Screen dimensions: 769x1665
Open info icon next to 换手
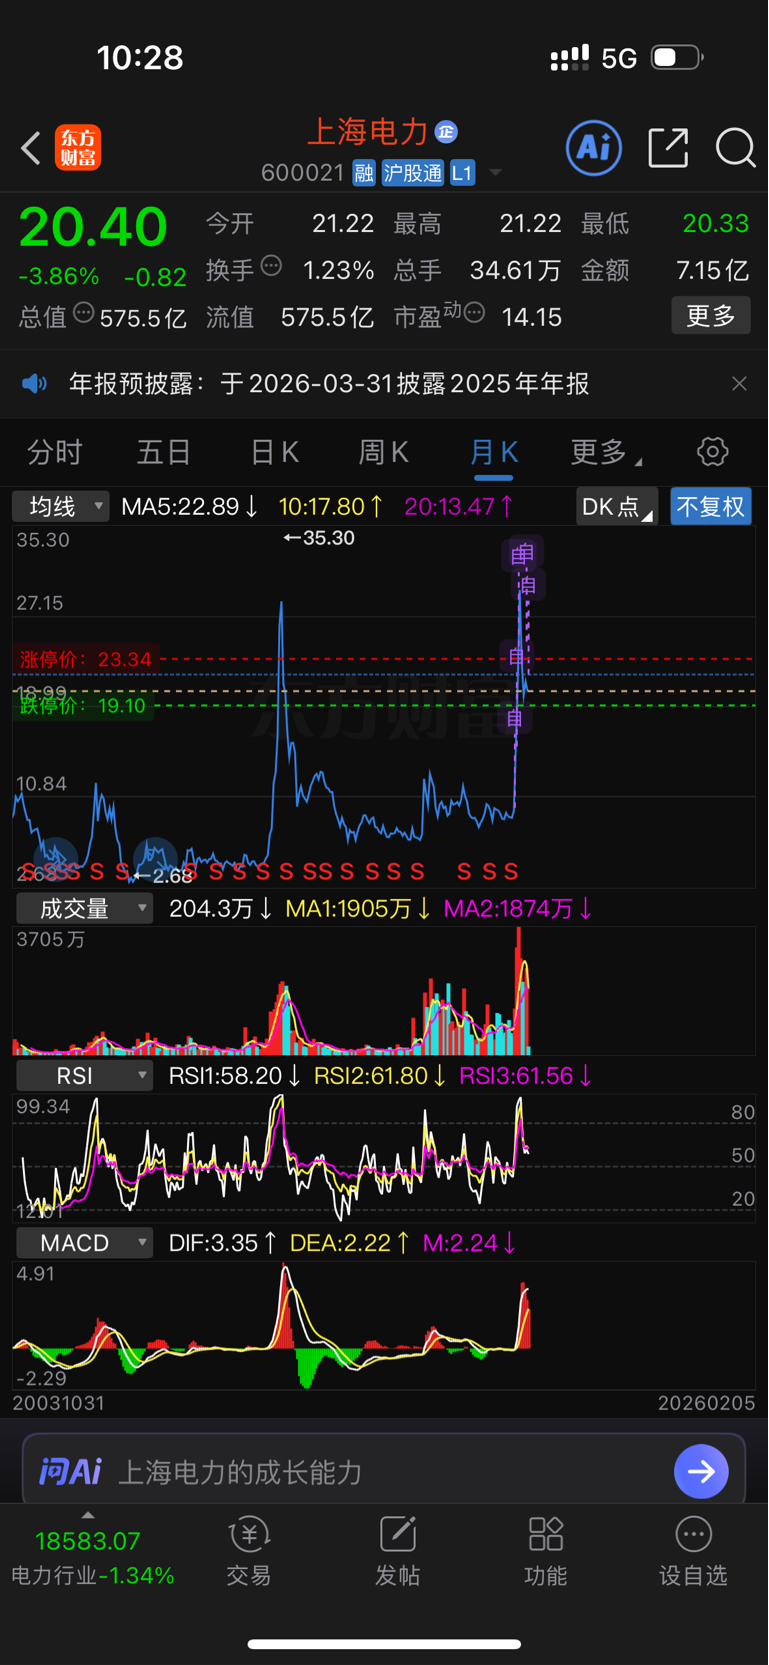271,266
